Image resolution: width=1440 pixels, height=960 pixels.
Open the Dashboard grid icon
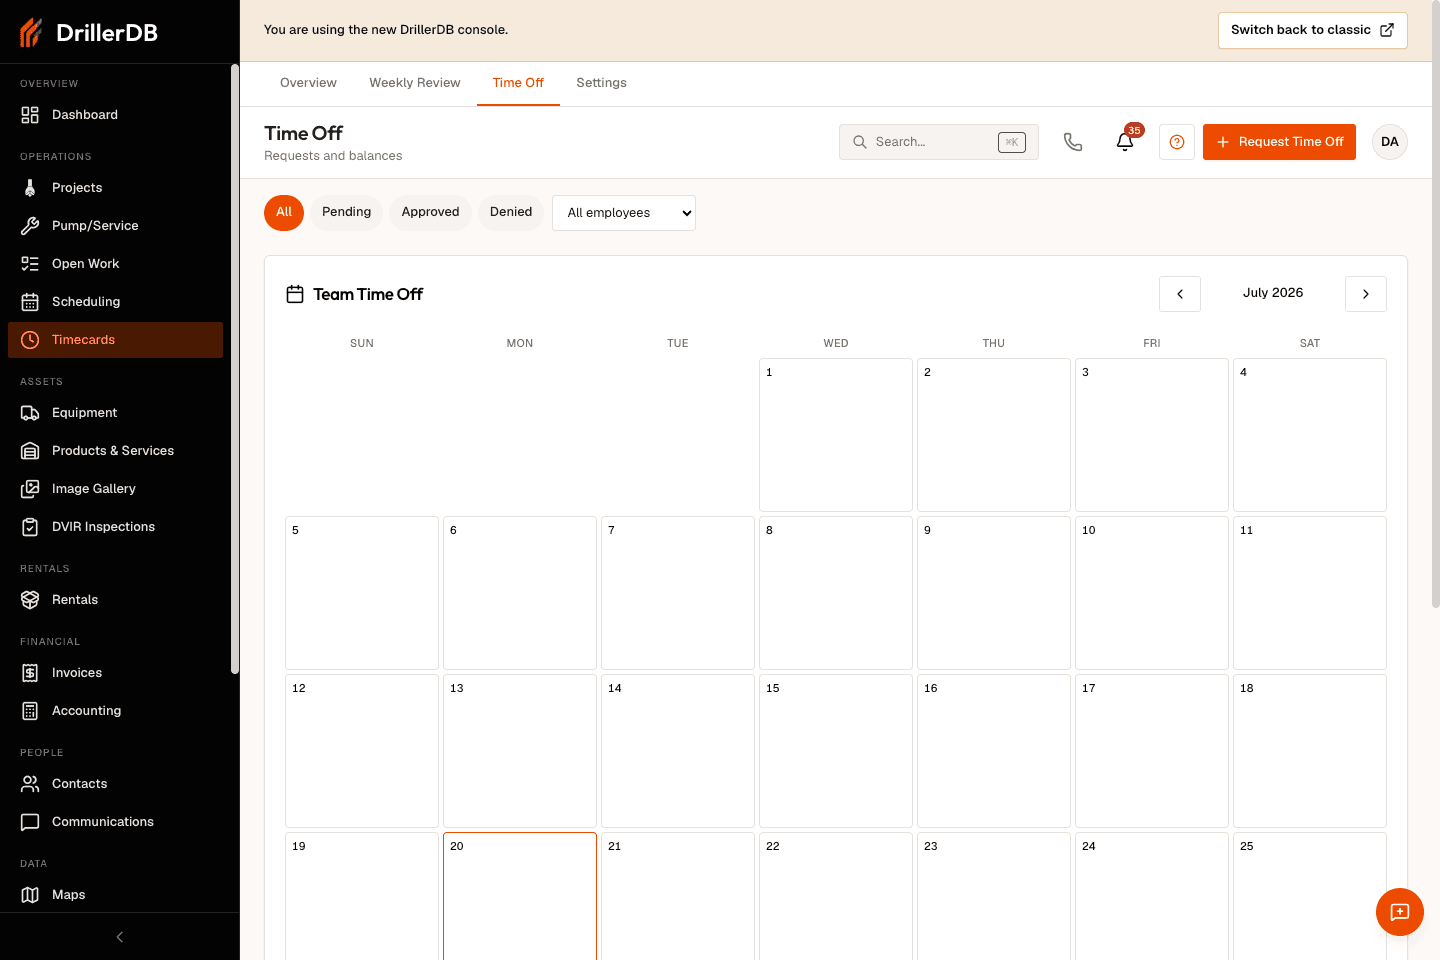[30, 115]
